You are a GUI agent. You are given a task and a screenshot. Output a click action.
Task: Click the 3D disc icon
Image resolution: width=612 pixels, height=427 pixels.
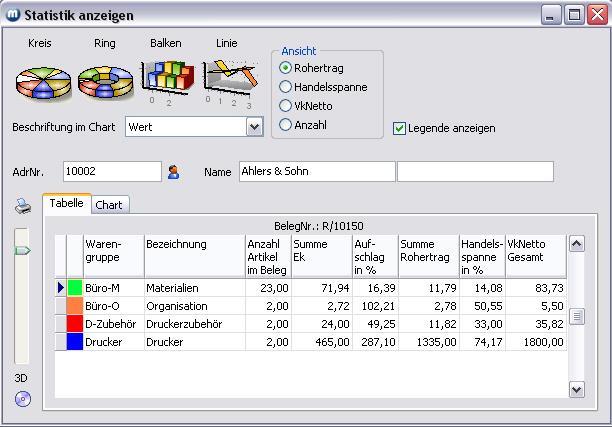point(22,398)
